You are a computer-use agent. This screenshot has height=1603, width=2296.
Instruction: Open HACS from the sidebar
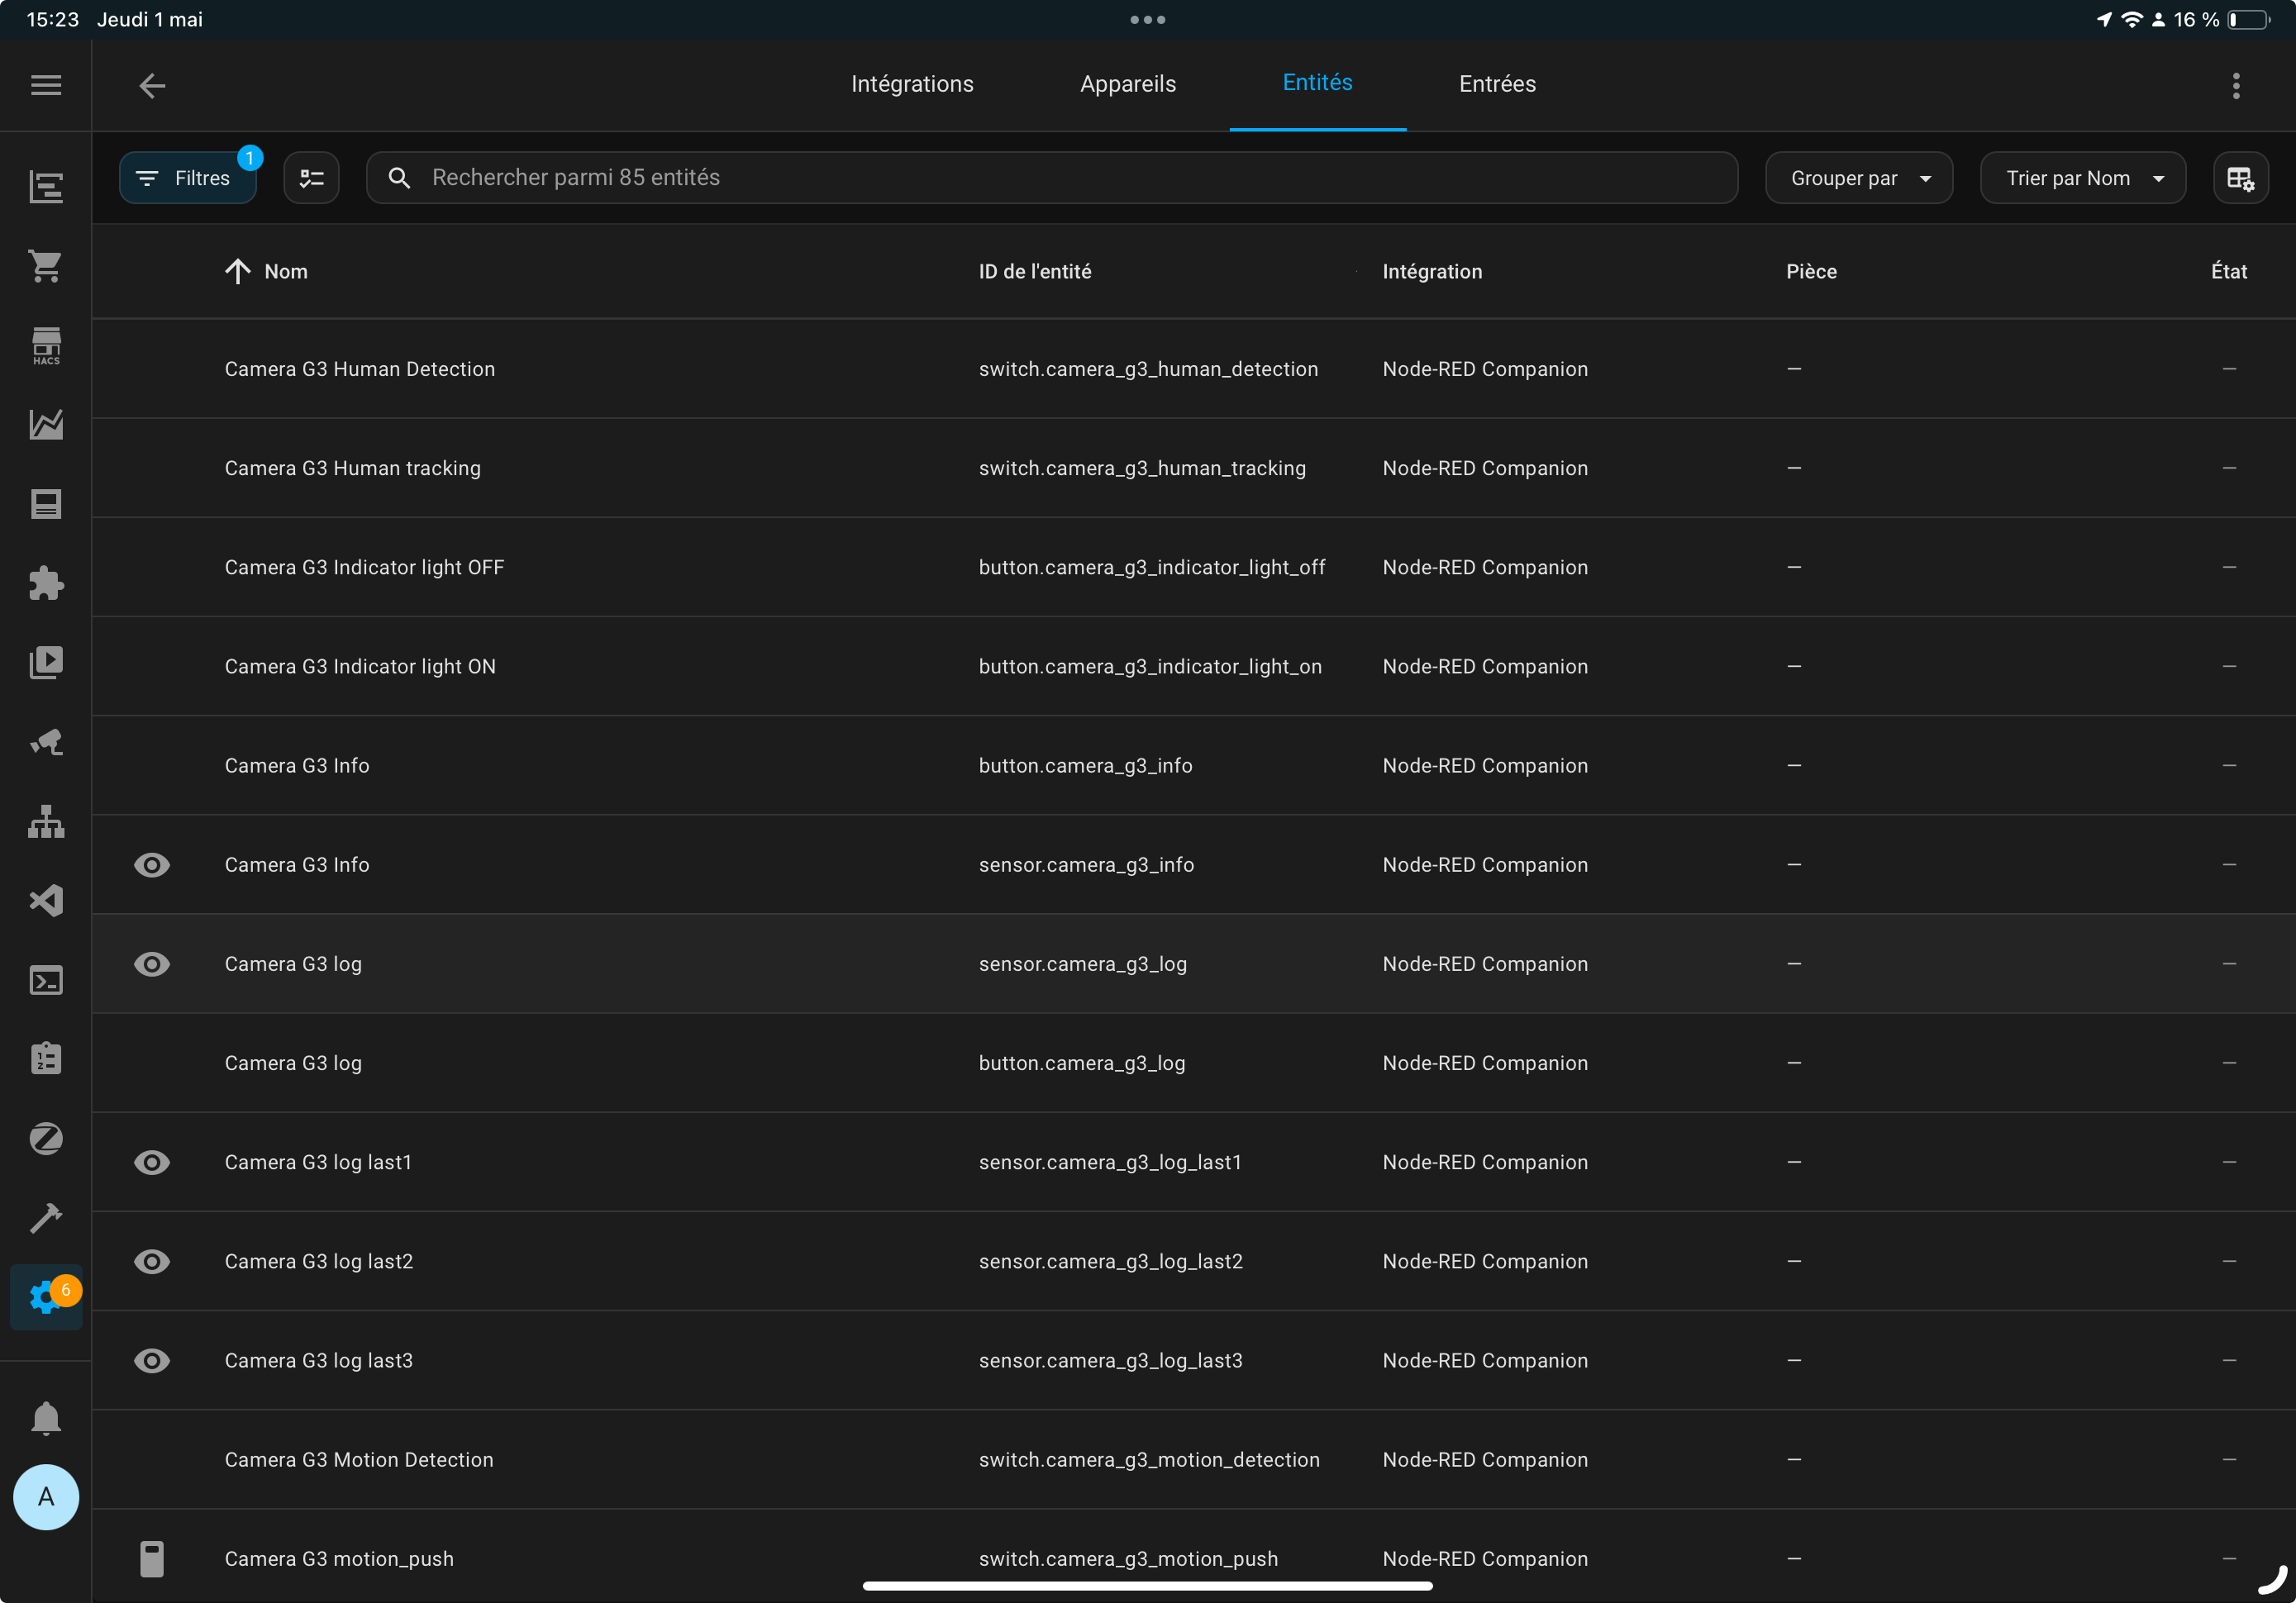tap(46, 346)
